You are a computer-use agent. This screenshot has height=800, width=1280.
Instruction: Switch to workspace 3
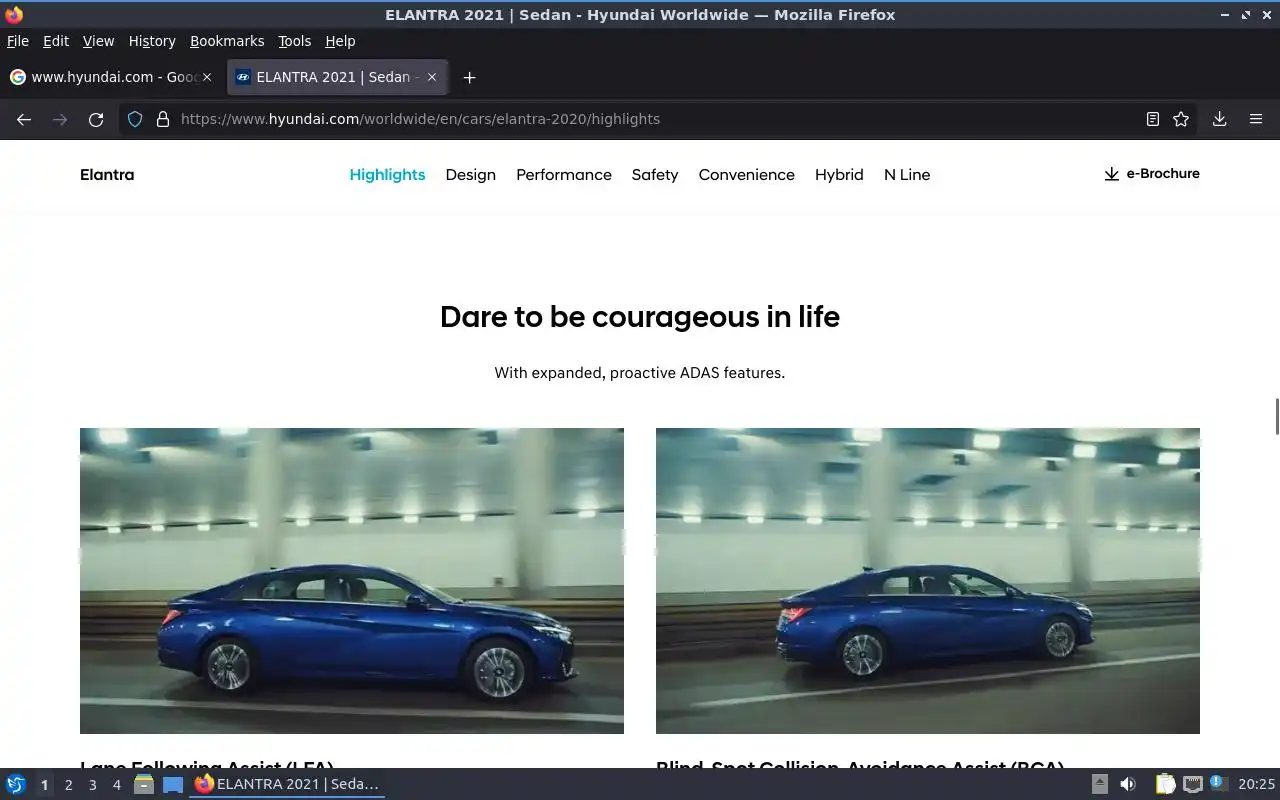pyautogui.click(x=92, y=785)
